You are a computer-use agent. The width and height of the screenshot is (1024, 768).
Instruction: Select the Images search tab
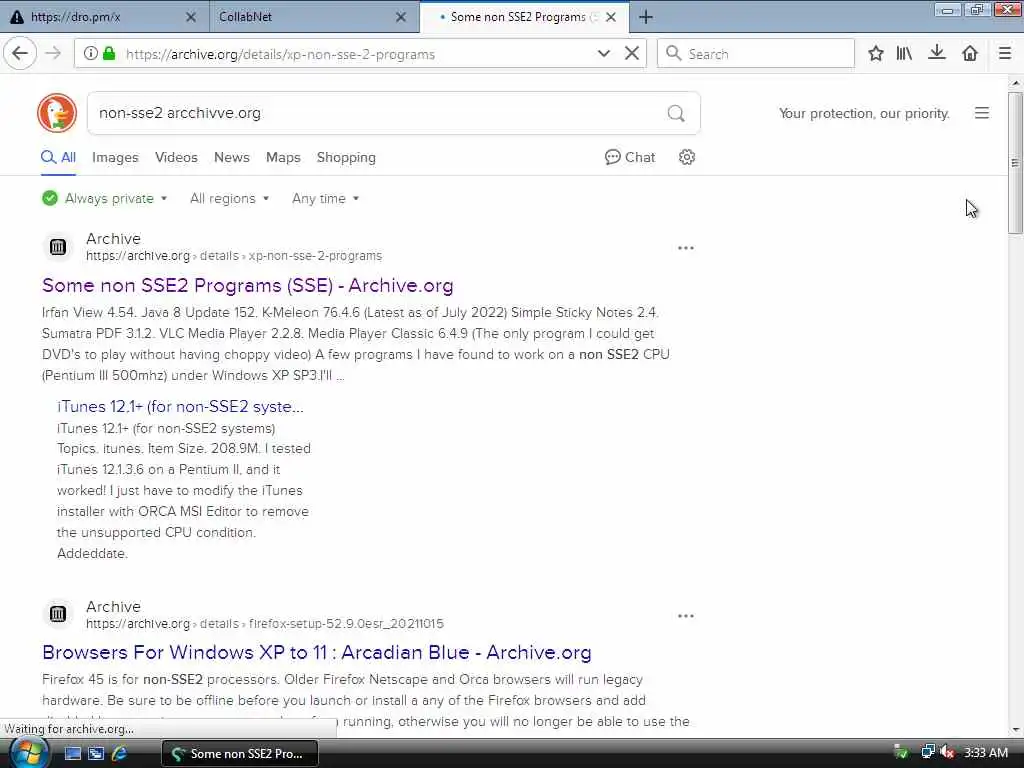(x=115, y=157)
